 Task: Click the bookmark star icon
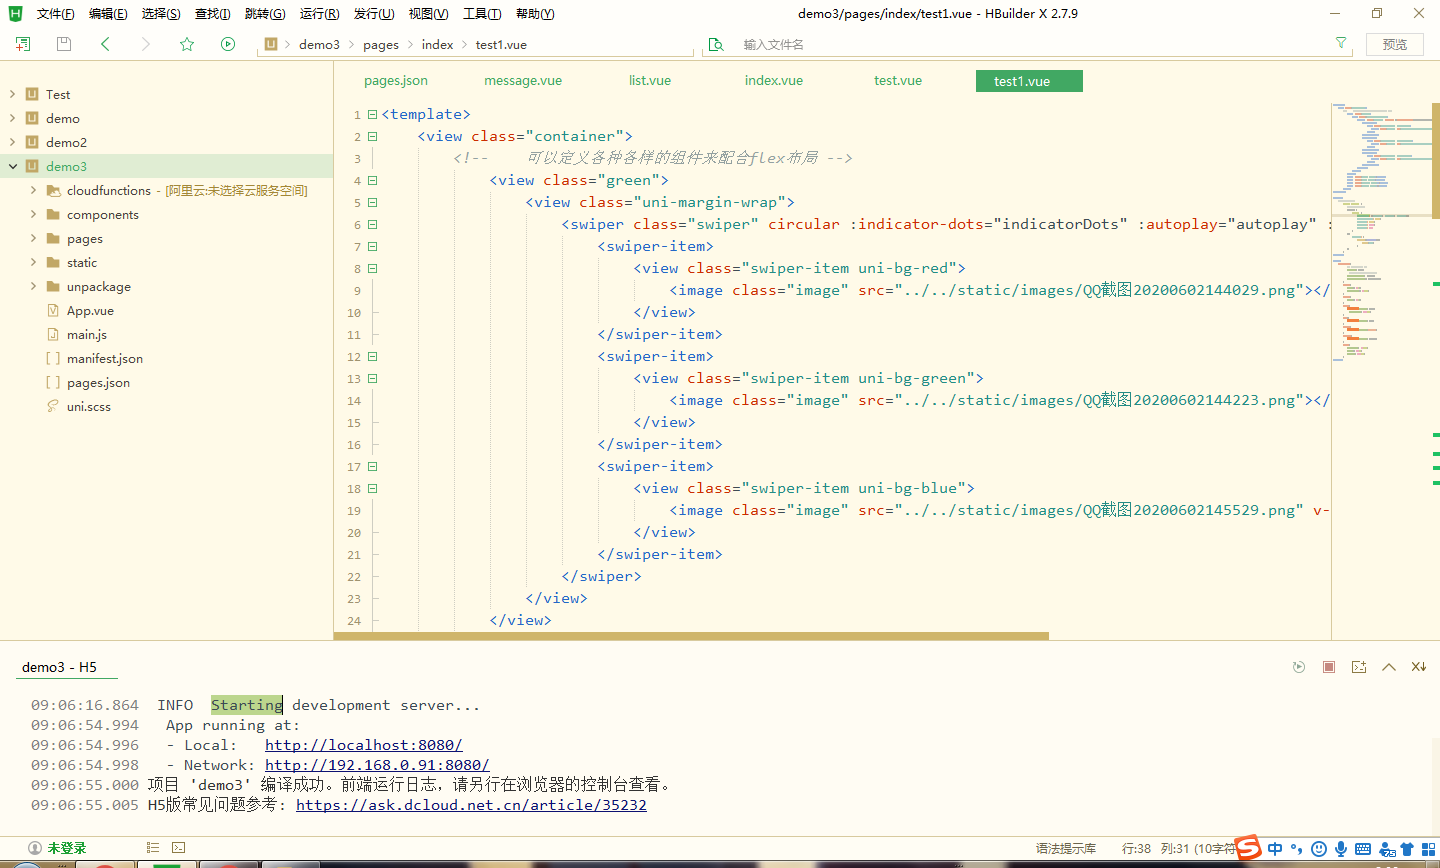pos(186,44)
